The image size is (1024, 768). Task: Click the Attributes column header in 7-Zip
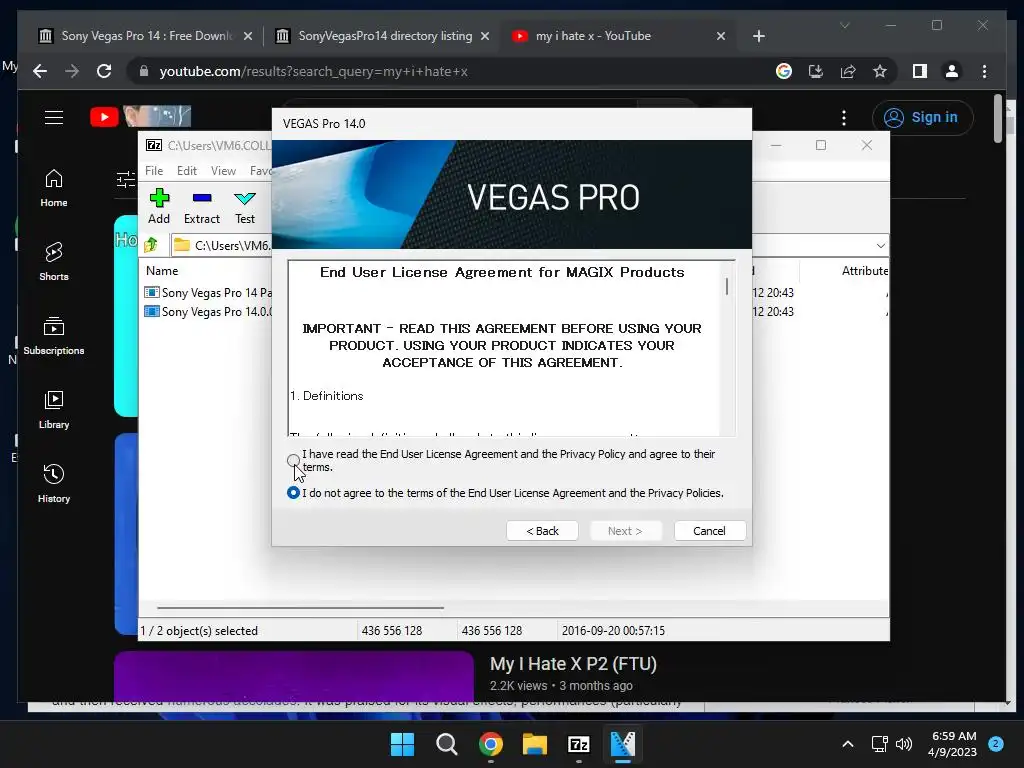coord(865,270)
